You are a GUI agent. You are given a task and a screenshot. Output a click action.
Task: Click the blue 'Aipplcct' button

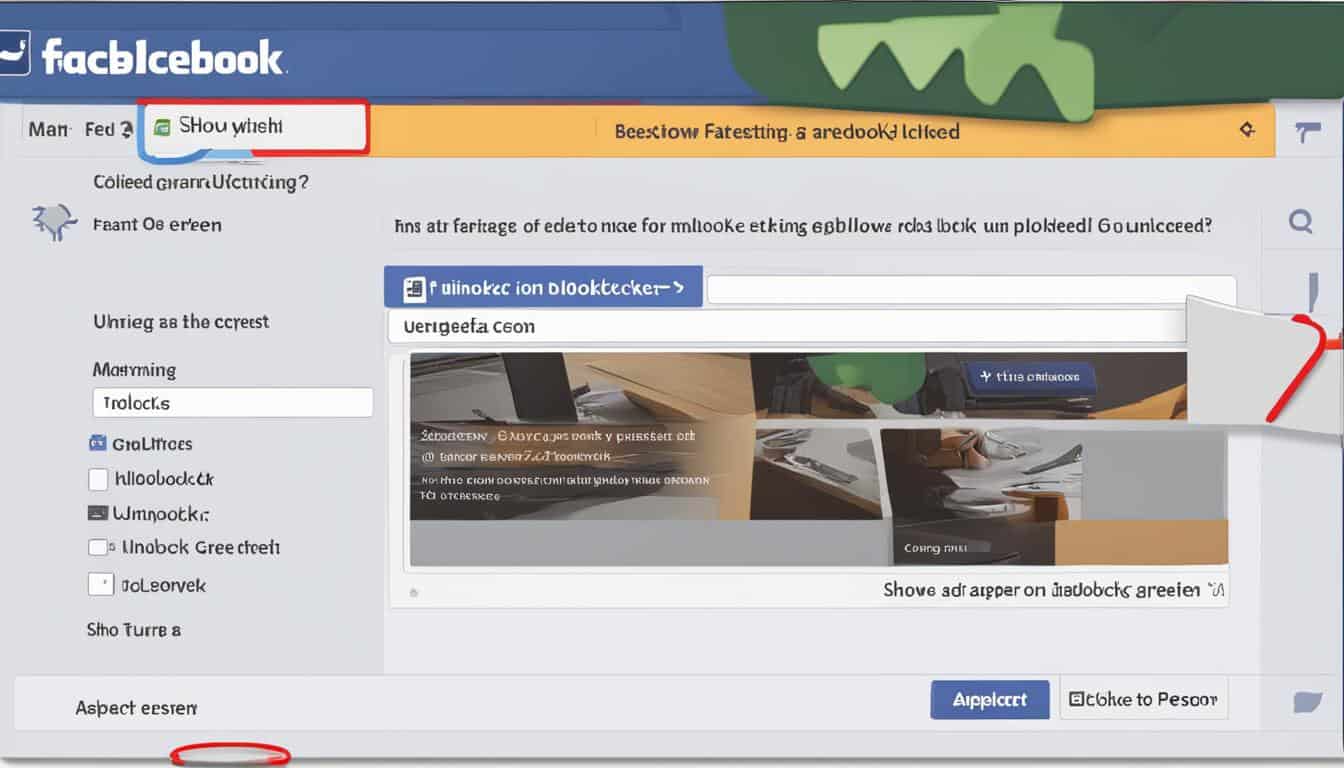989,699
